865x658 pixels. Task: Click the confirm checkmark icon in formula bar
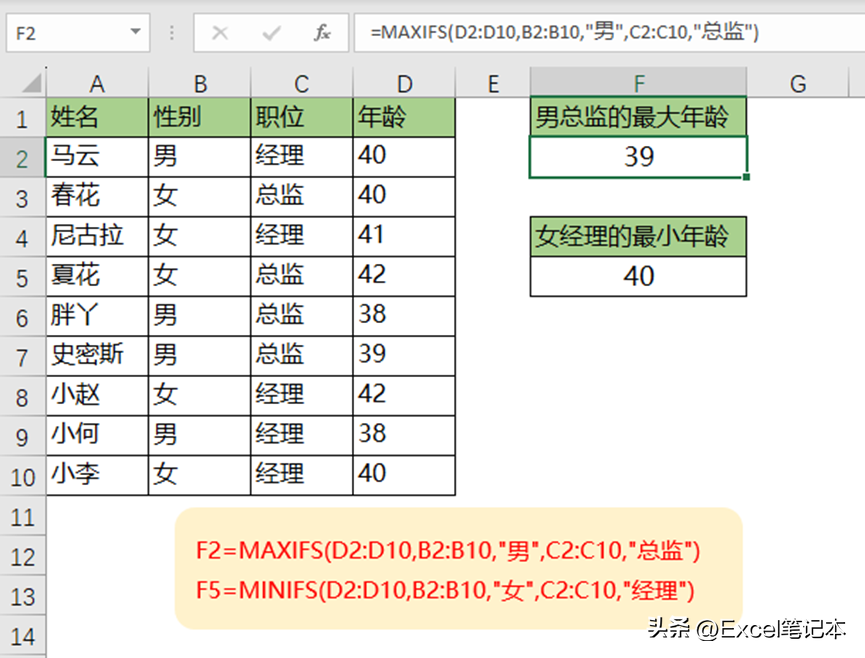(271, 34)
